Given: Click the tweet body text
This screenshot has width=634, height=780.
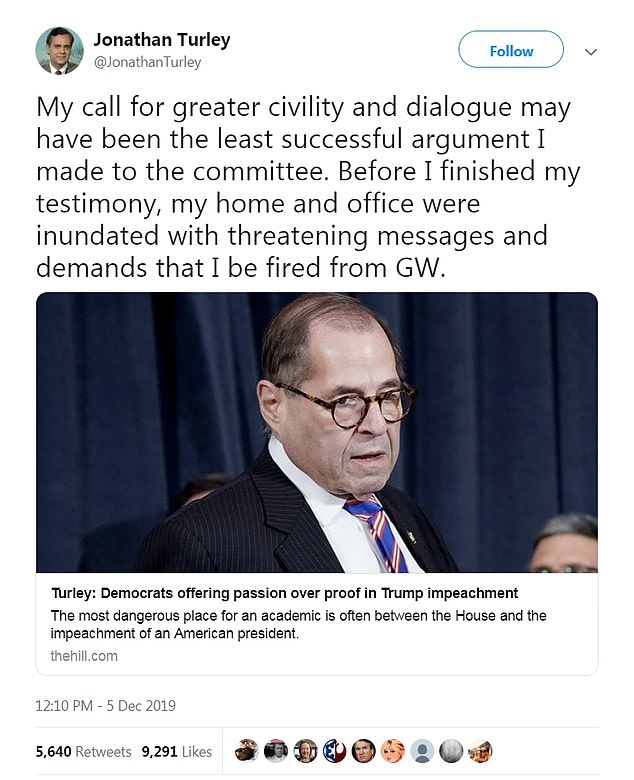Looking at the screenshot, I should [x=310, y=187].
